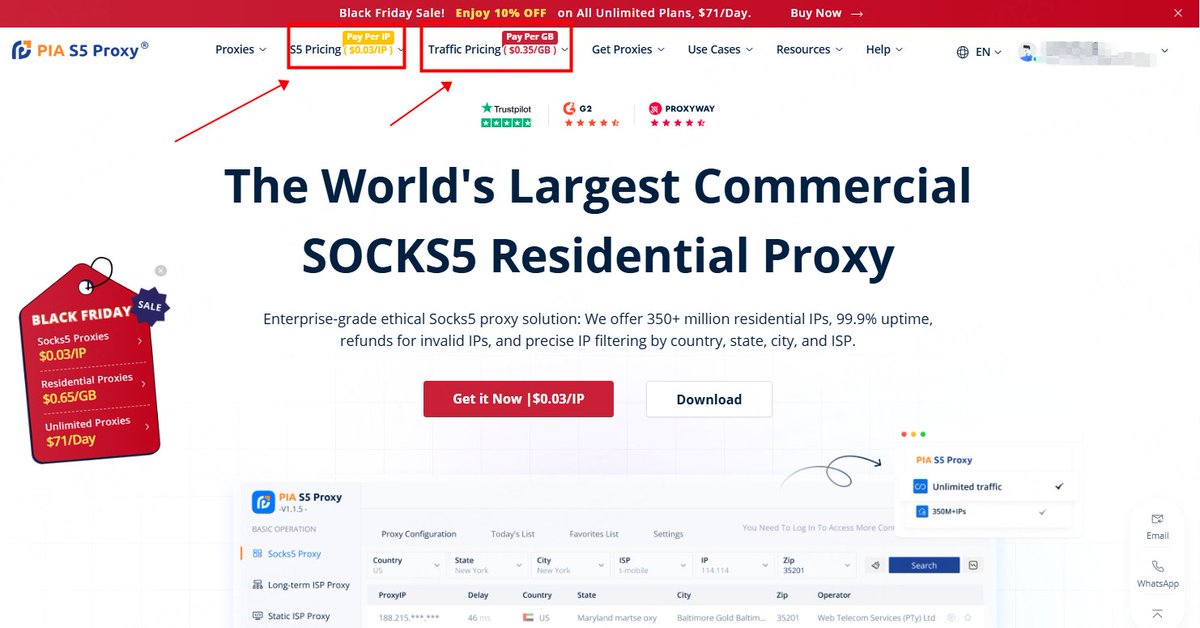Image resolution: width=1200 pixels, height=628 pixels.
Task: Select Long-term ISP Proxy in sidebar
Action: pos(301,585)
